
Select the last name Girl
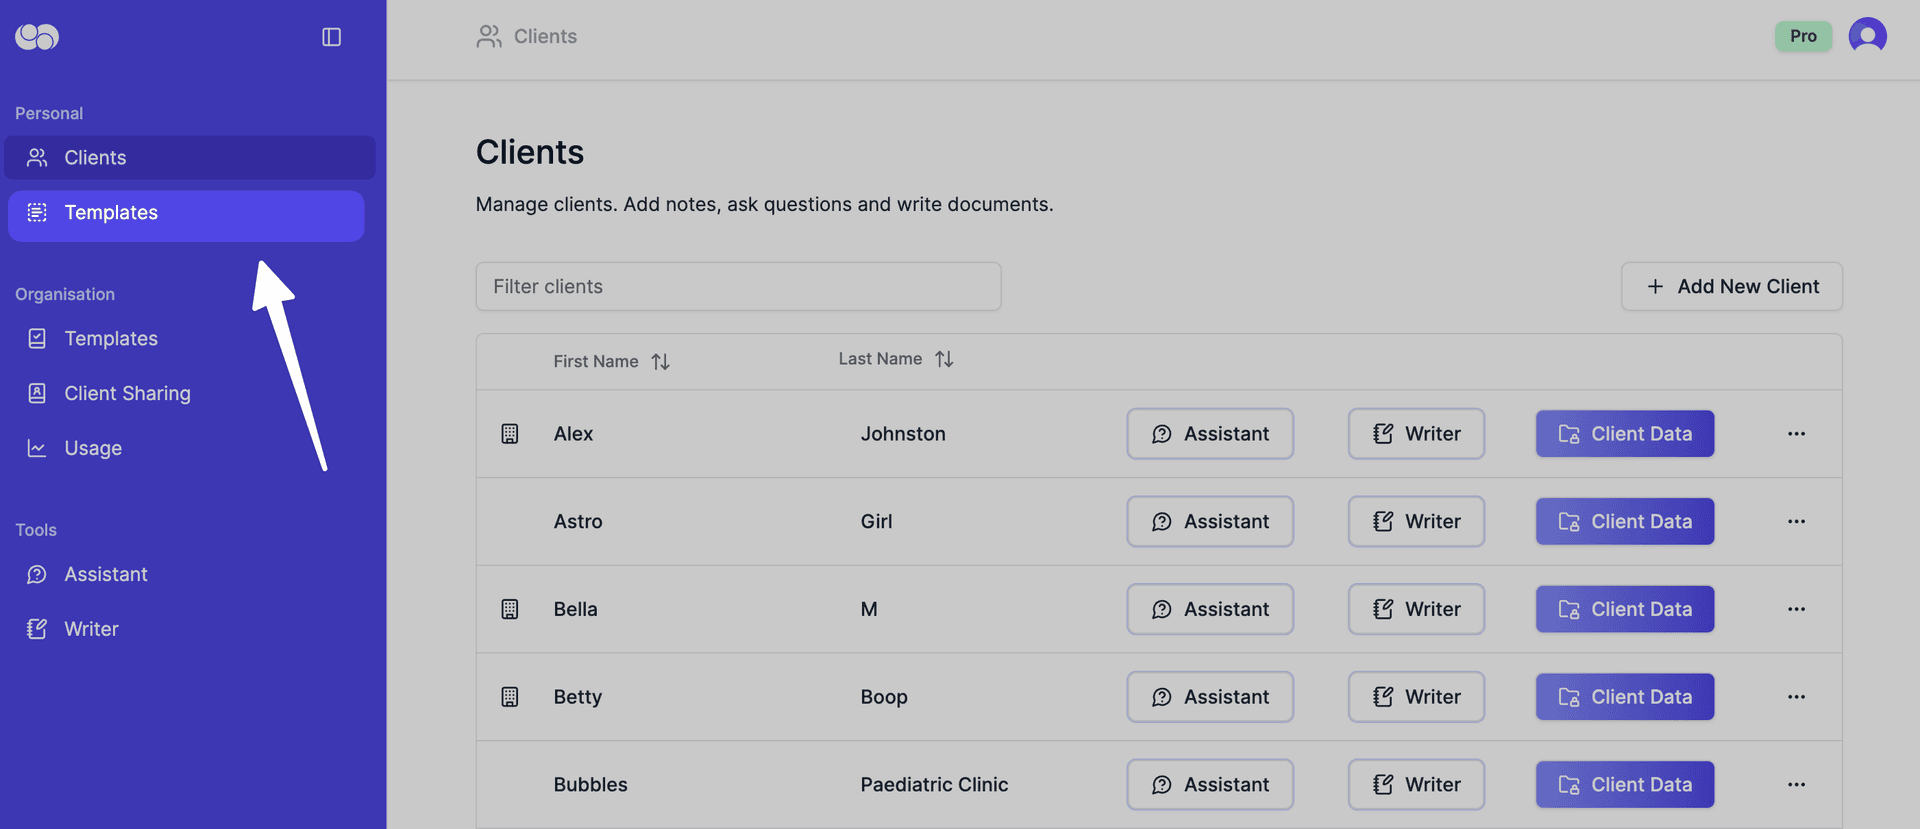click(876, 522)
